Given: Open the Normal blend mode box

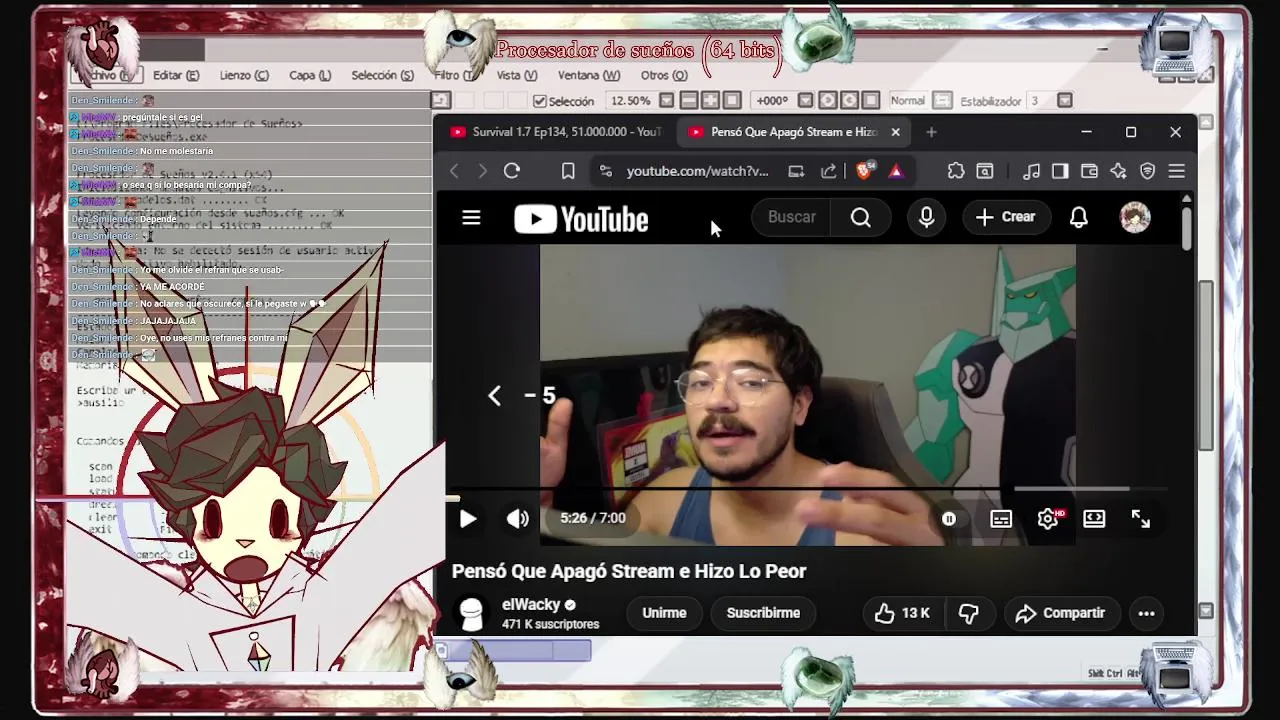Looking at the screenshot, I should pyautogui.click(x=908, y=101).
